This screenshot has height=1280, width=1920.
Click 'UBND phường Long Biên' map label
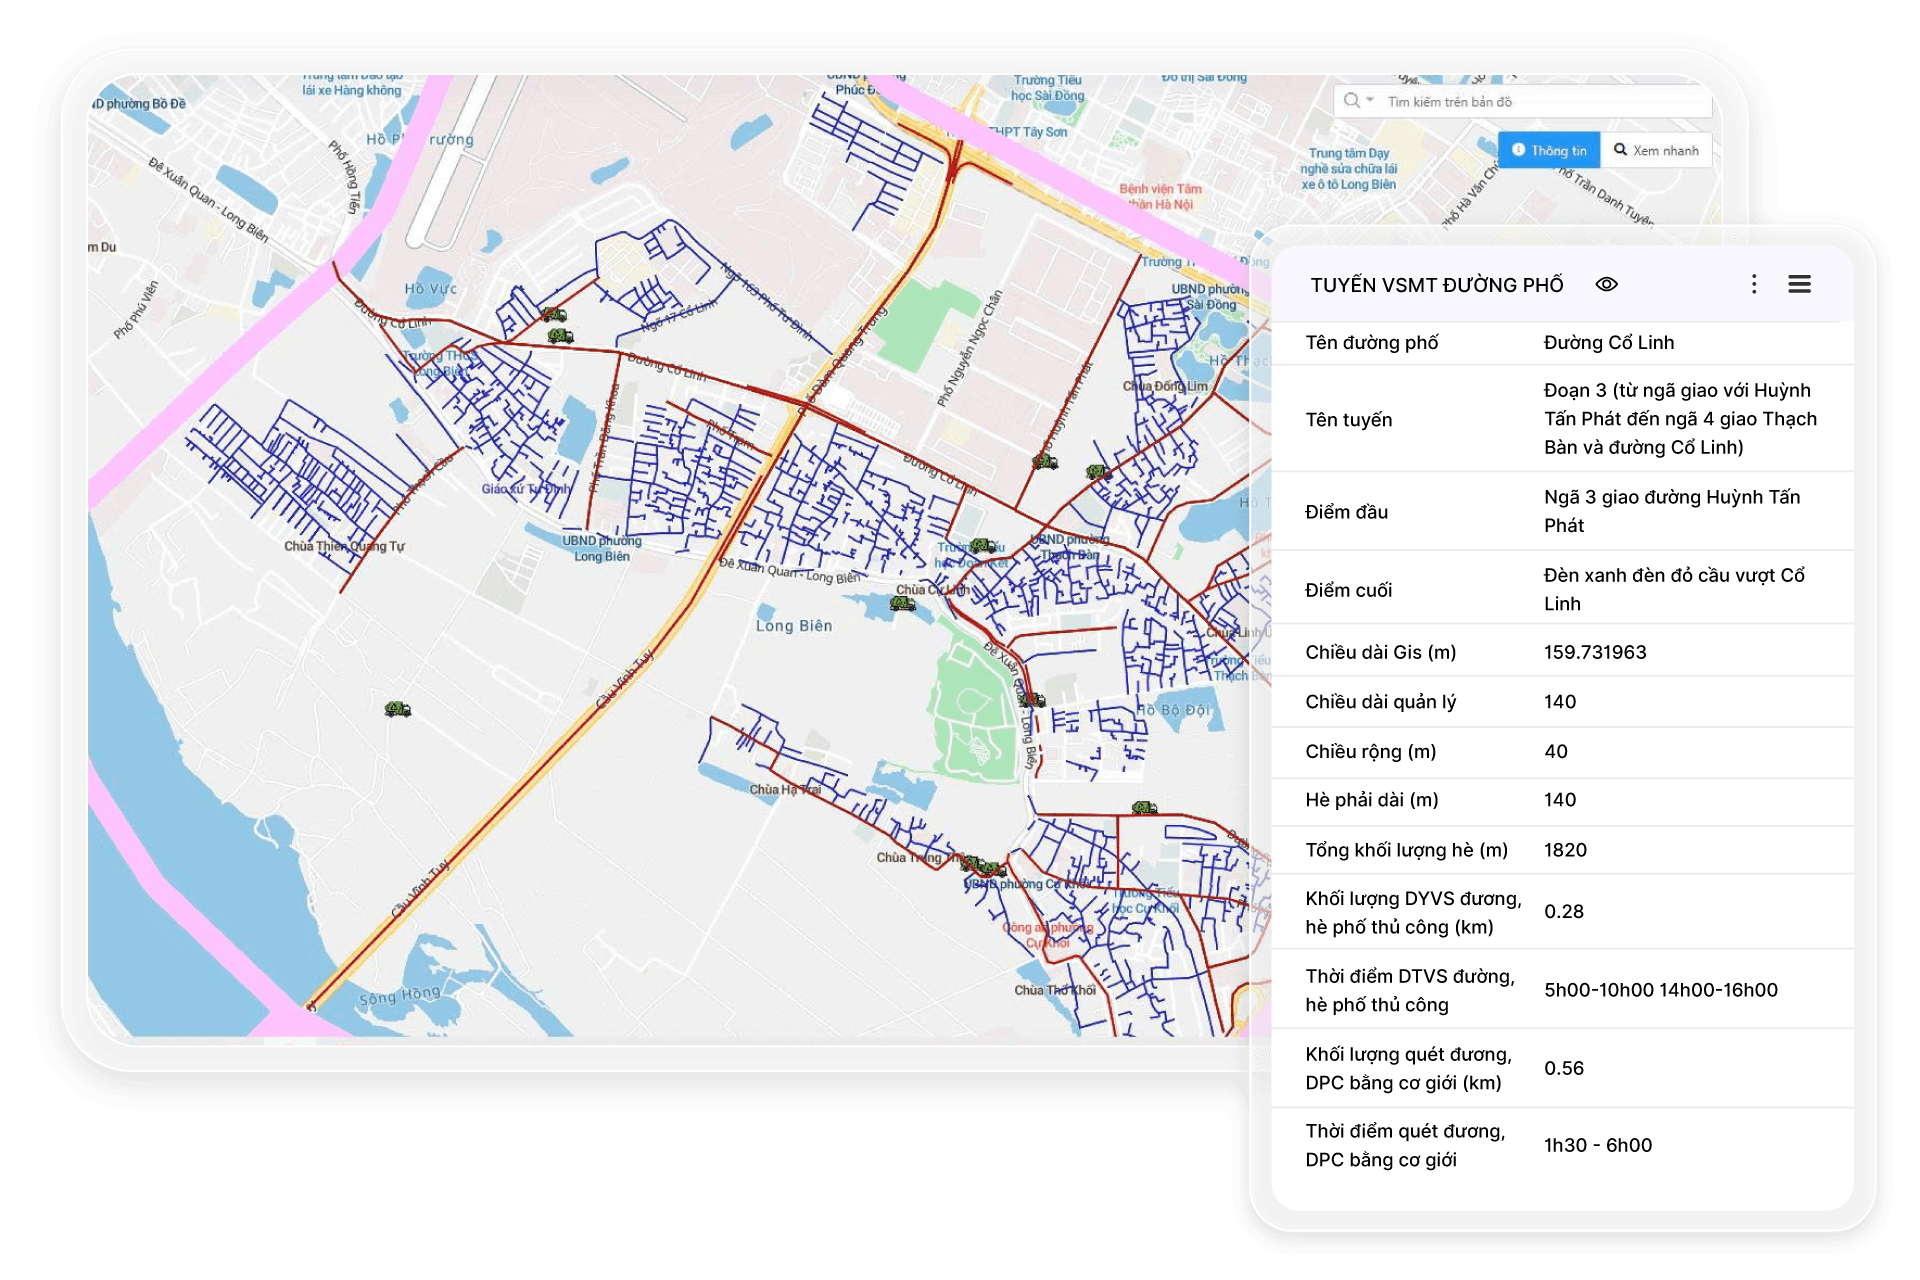pos(601,548)
